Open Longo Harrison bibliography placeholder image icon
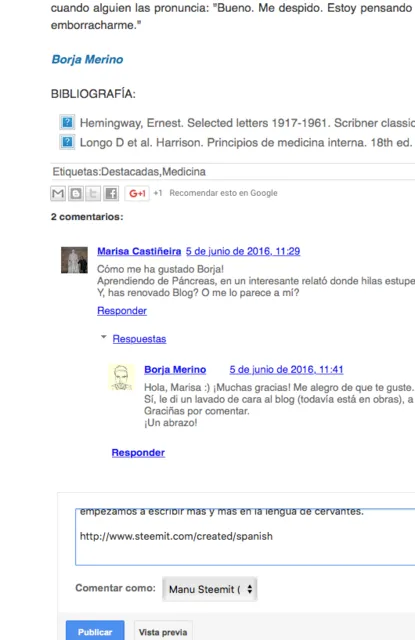The width and height of the screenshot is (415, 640). 67,142
